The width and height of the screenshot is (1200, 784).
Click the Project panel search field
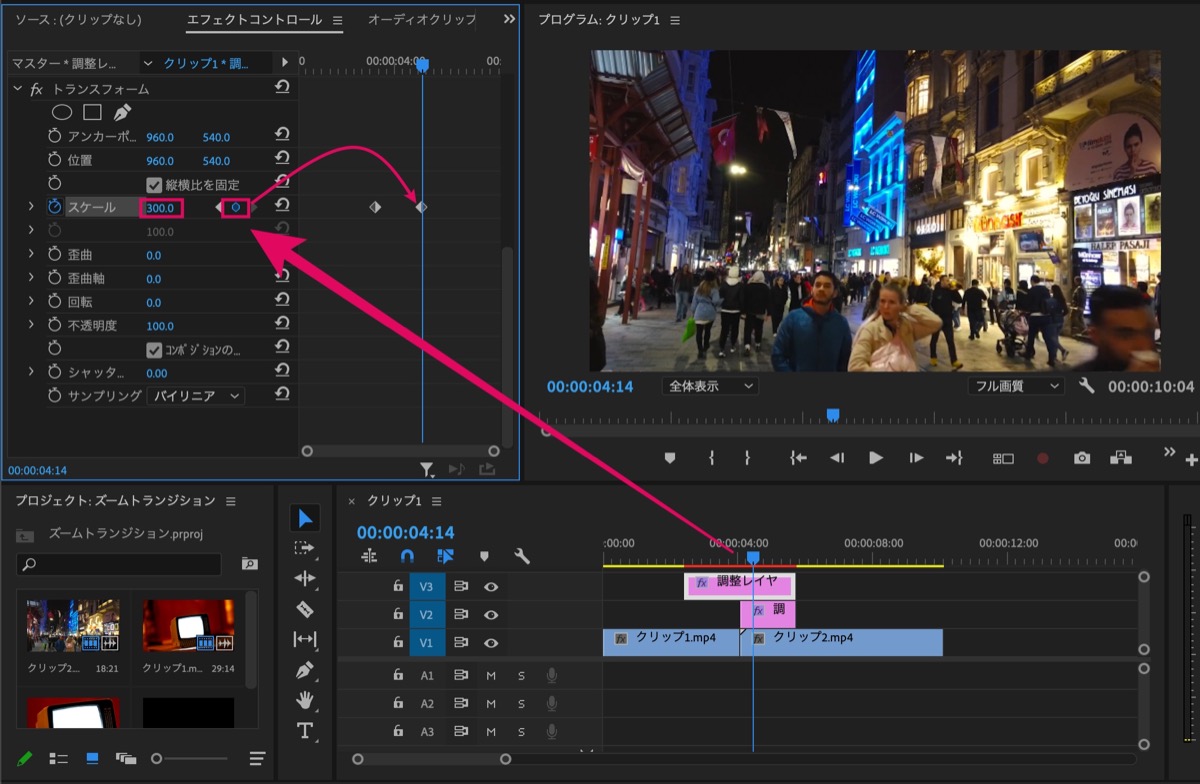pyautogui.click(x=119, y=564)
